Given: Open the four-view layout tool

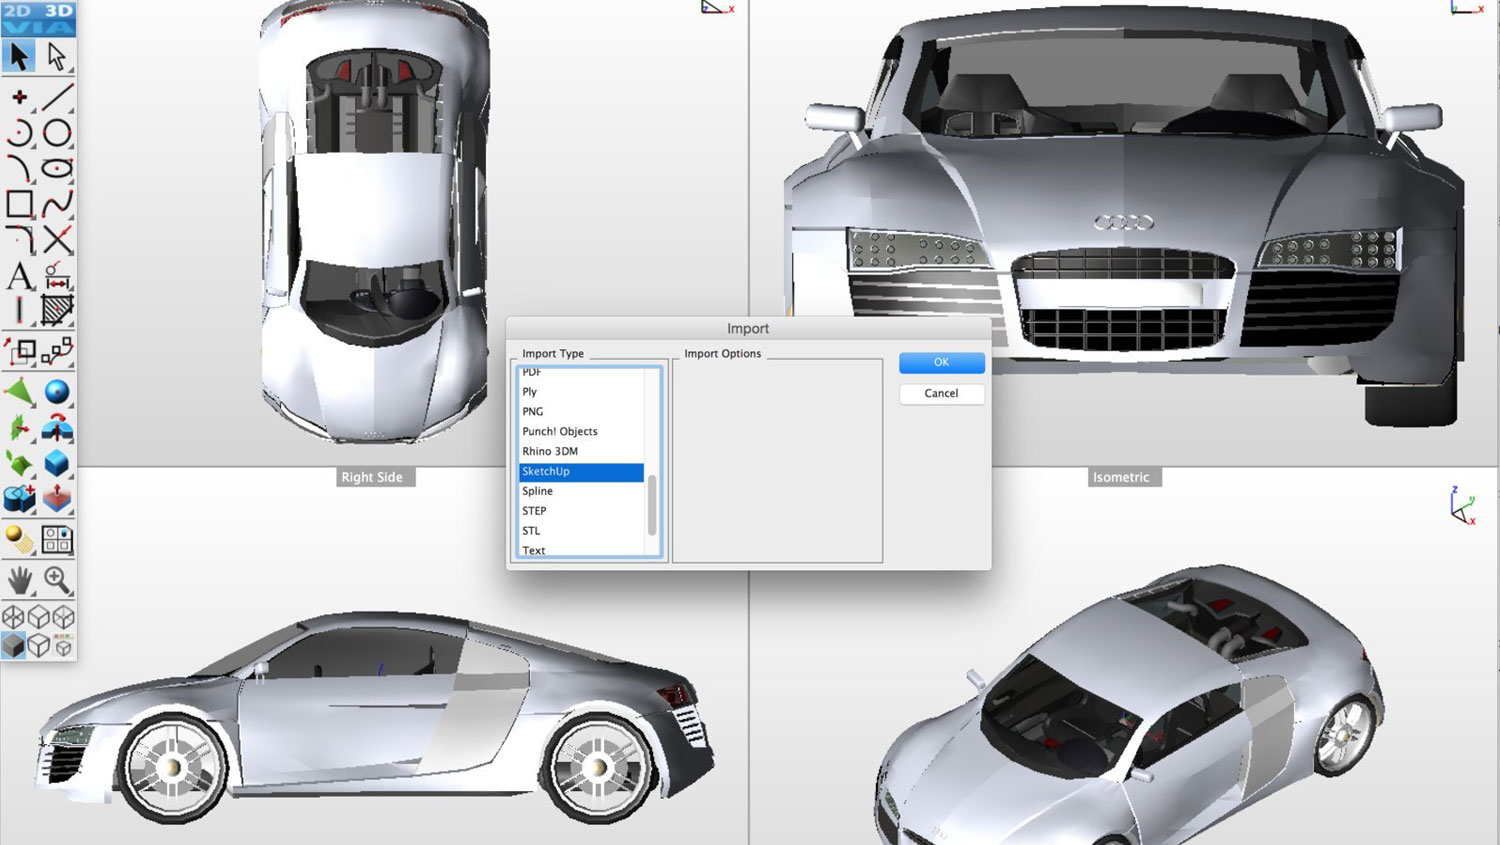Looking at the screenshot, I should 57,540.
